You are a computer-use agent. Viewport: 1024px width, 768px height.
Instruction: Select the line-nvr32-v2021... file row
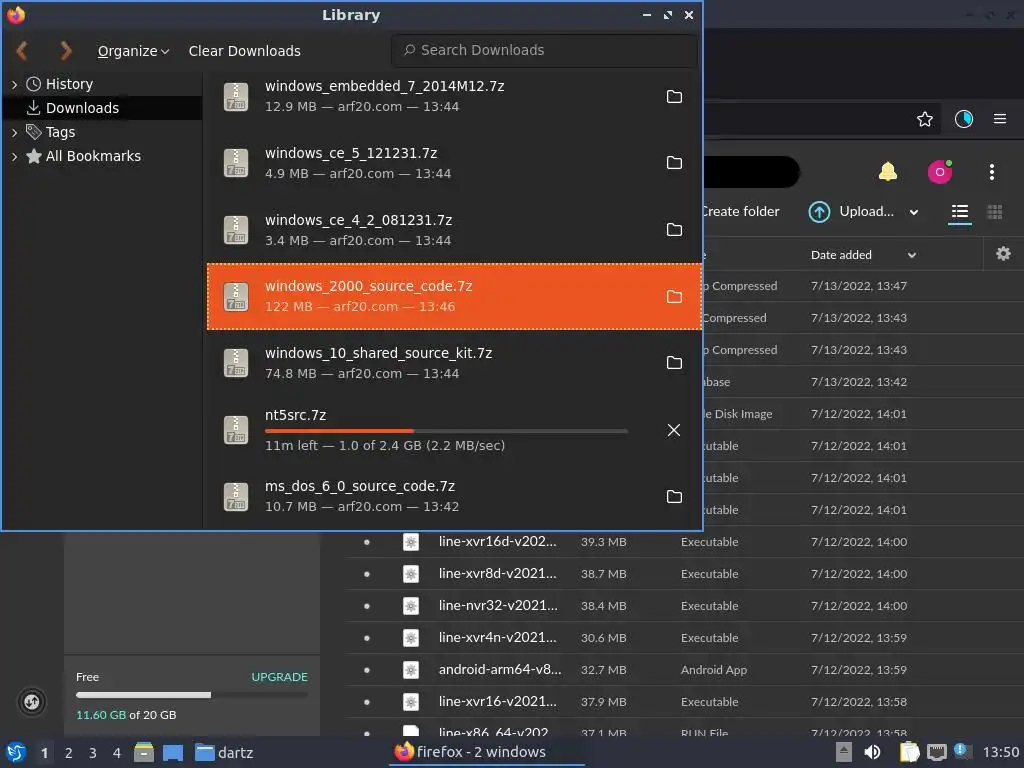point(684,606)
